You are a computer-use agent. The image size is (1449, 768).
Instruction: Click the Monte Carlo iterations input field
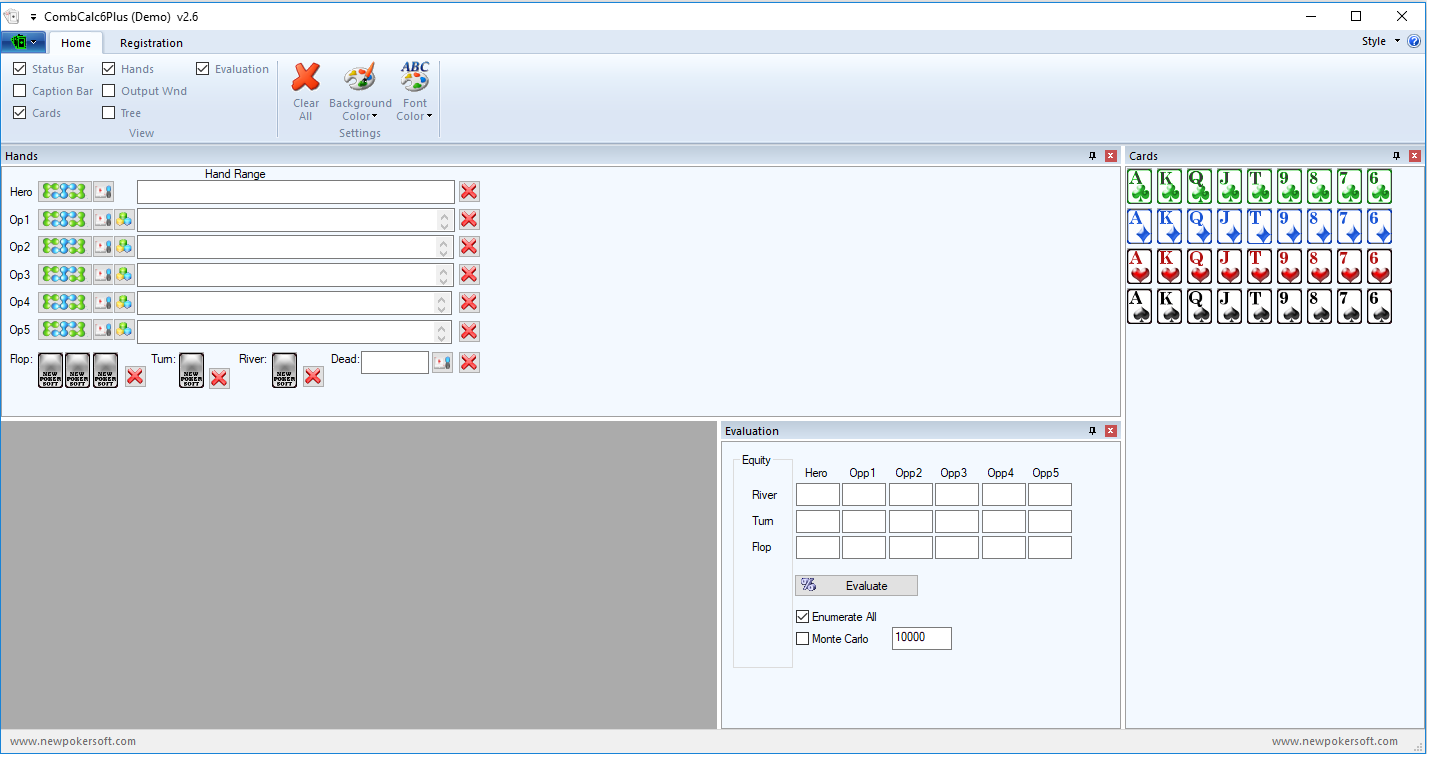point(921,638)
